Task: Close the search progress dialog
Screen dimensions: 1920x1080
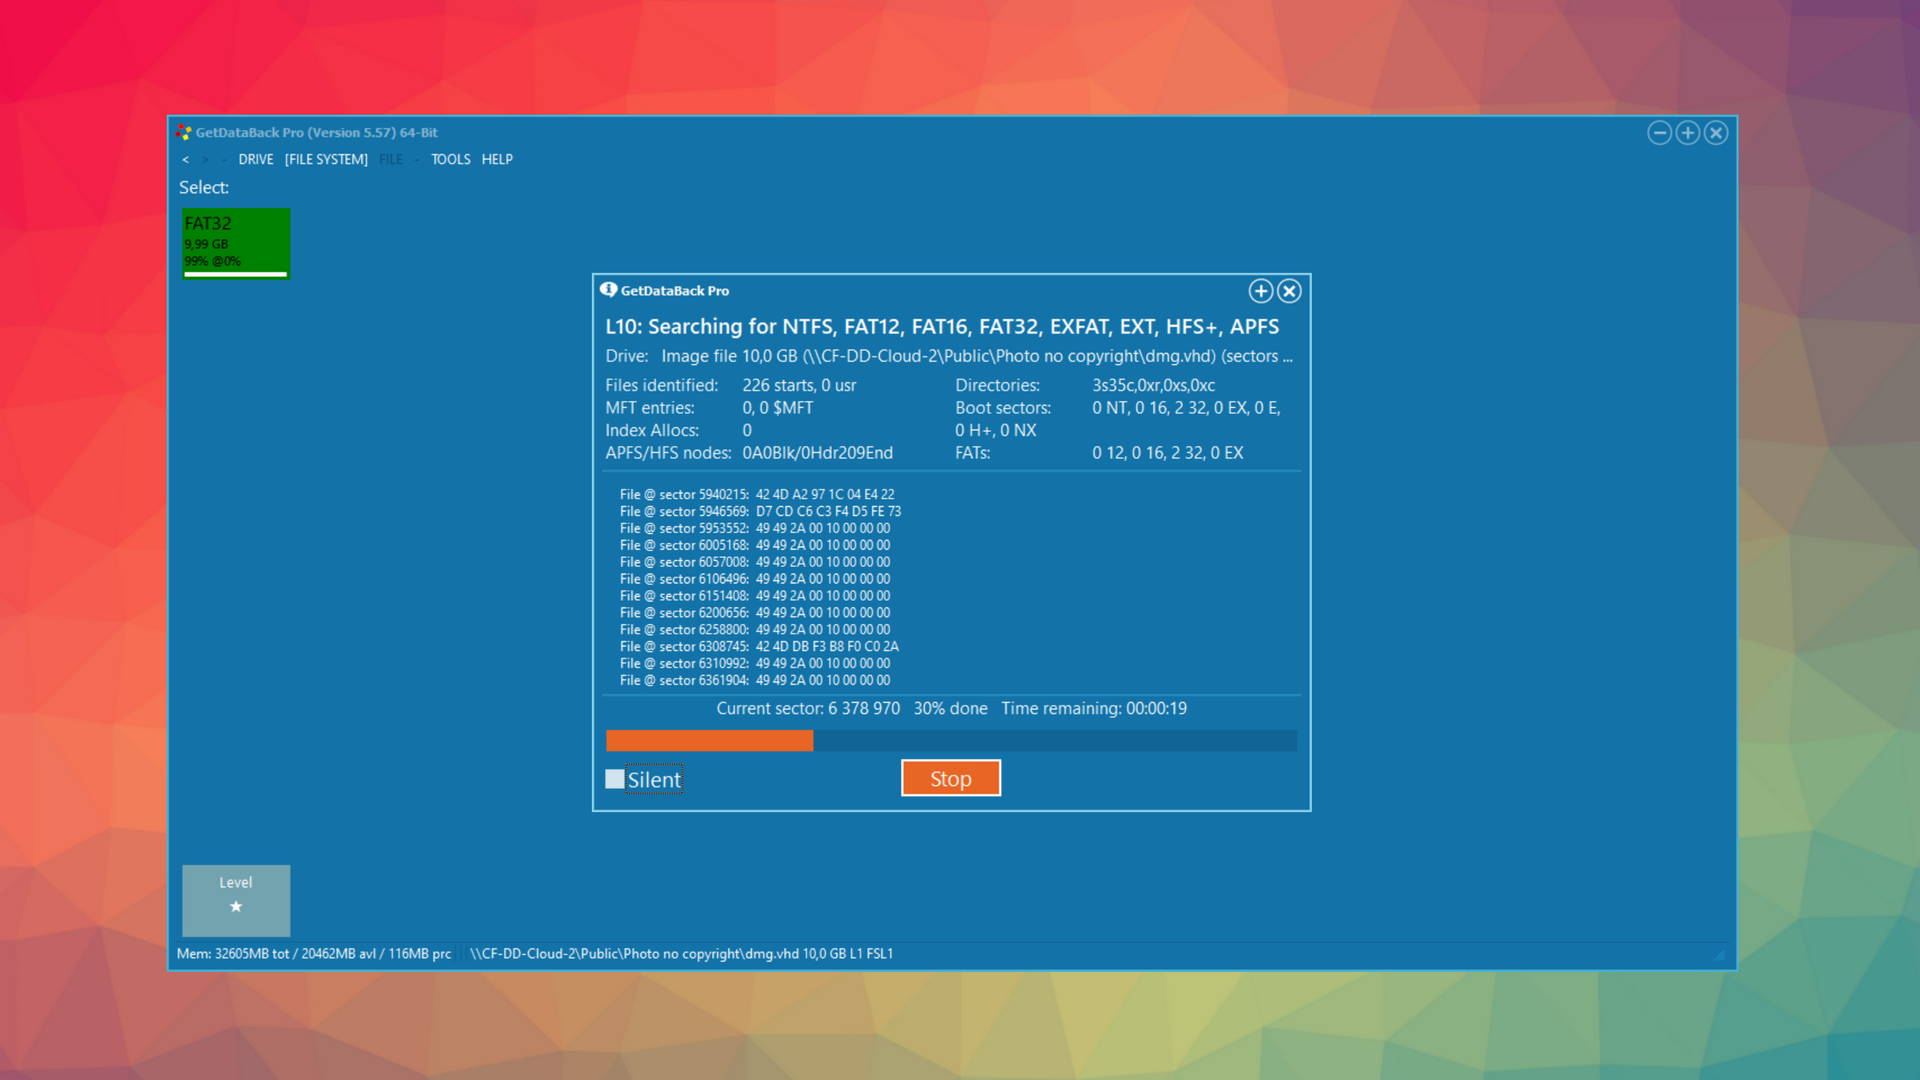Action: [1290, 291]
